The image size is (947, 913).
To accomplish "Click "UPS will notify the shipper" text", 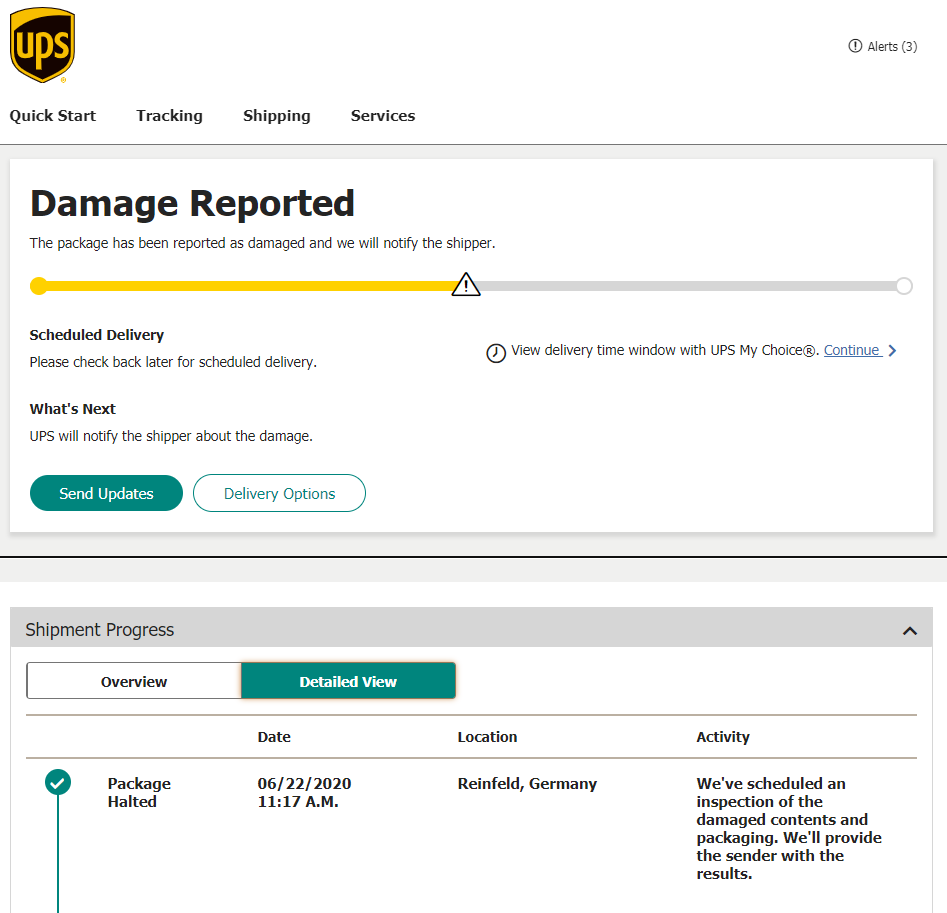I will tap(171, 436).
